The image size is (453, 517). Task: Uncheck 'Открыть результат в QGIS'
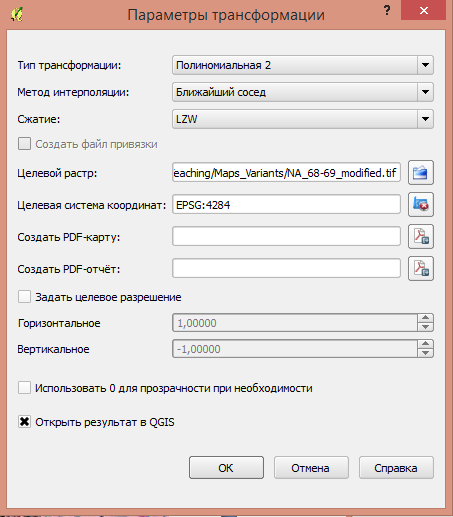[x=24, y=422]
